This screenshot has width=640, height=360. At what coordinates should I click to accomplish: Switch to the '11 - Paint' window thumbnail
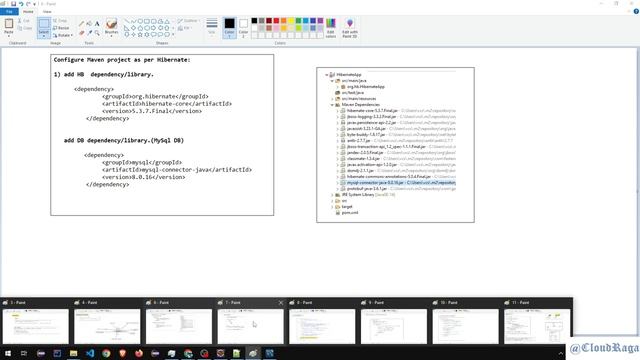(537, 322)
